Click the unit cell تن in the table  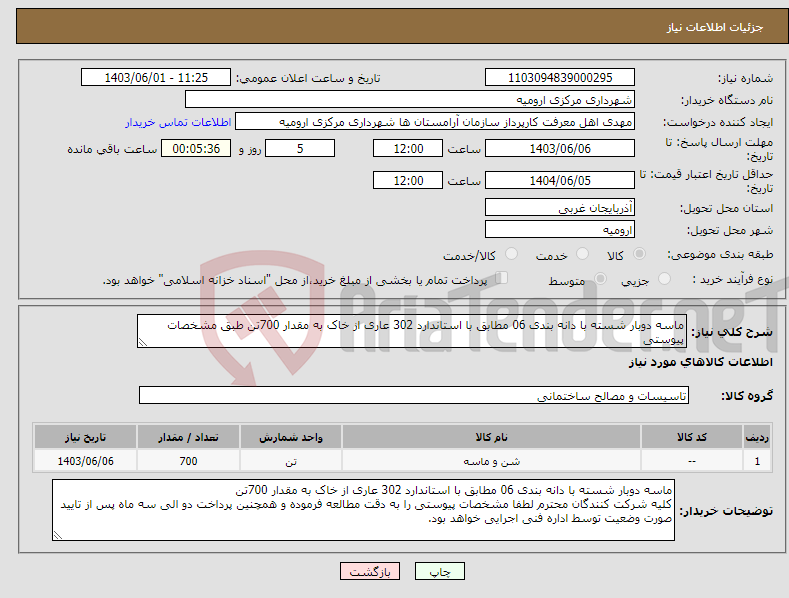click(291, 461)
